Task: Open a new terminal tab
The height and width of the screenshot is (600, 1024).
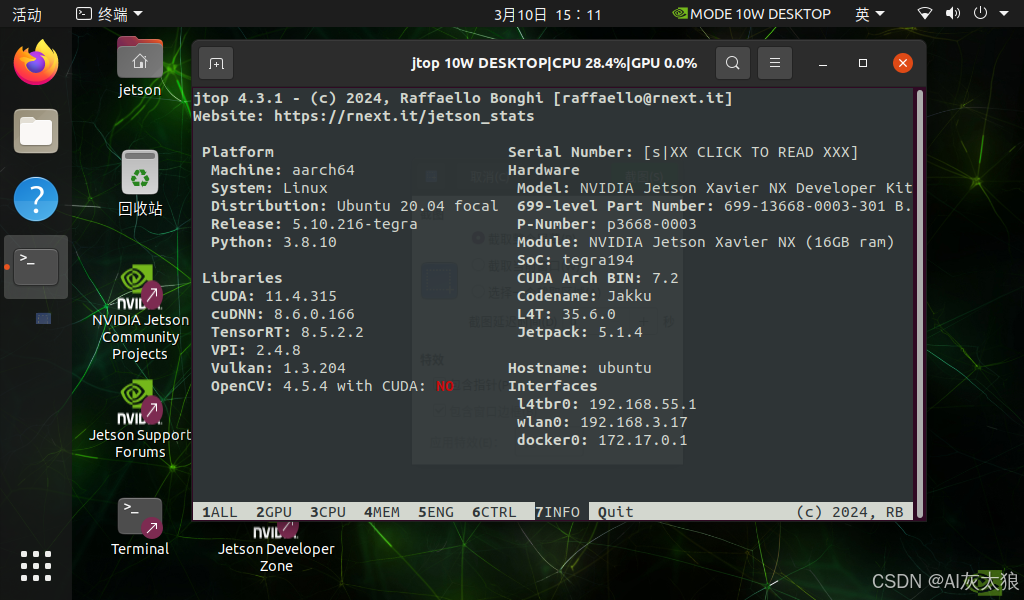Action: (216, 63)
